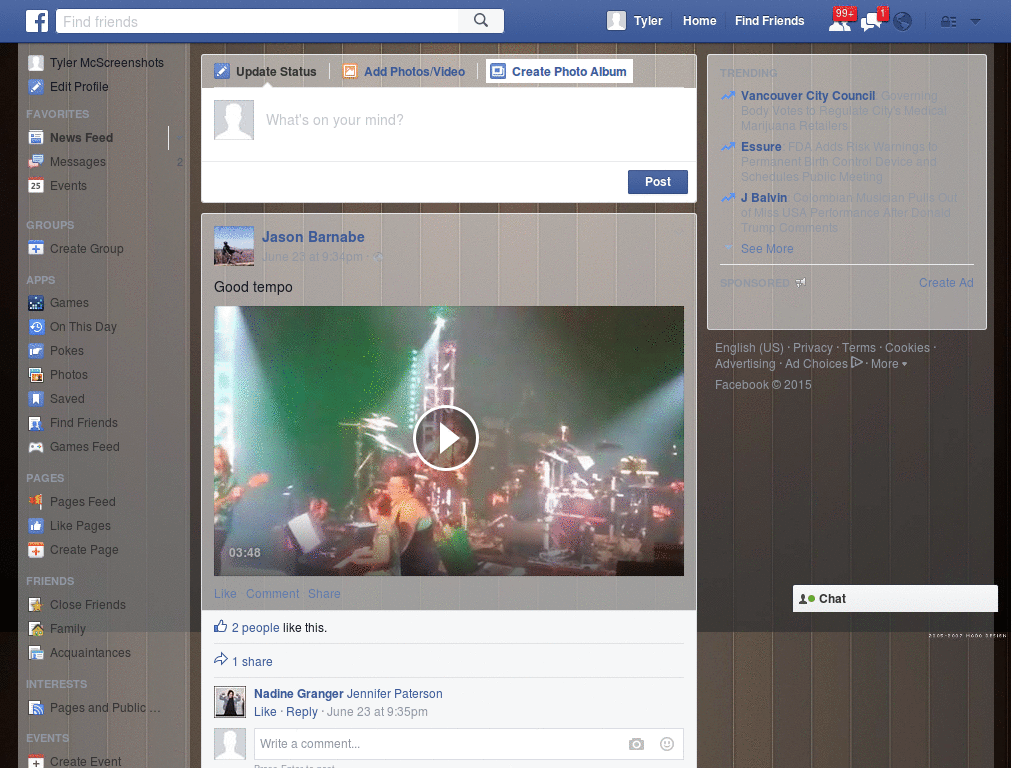Screen dimensions: 1024x768
Task: Click the Create Group plus icon
Action: 36,248
